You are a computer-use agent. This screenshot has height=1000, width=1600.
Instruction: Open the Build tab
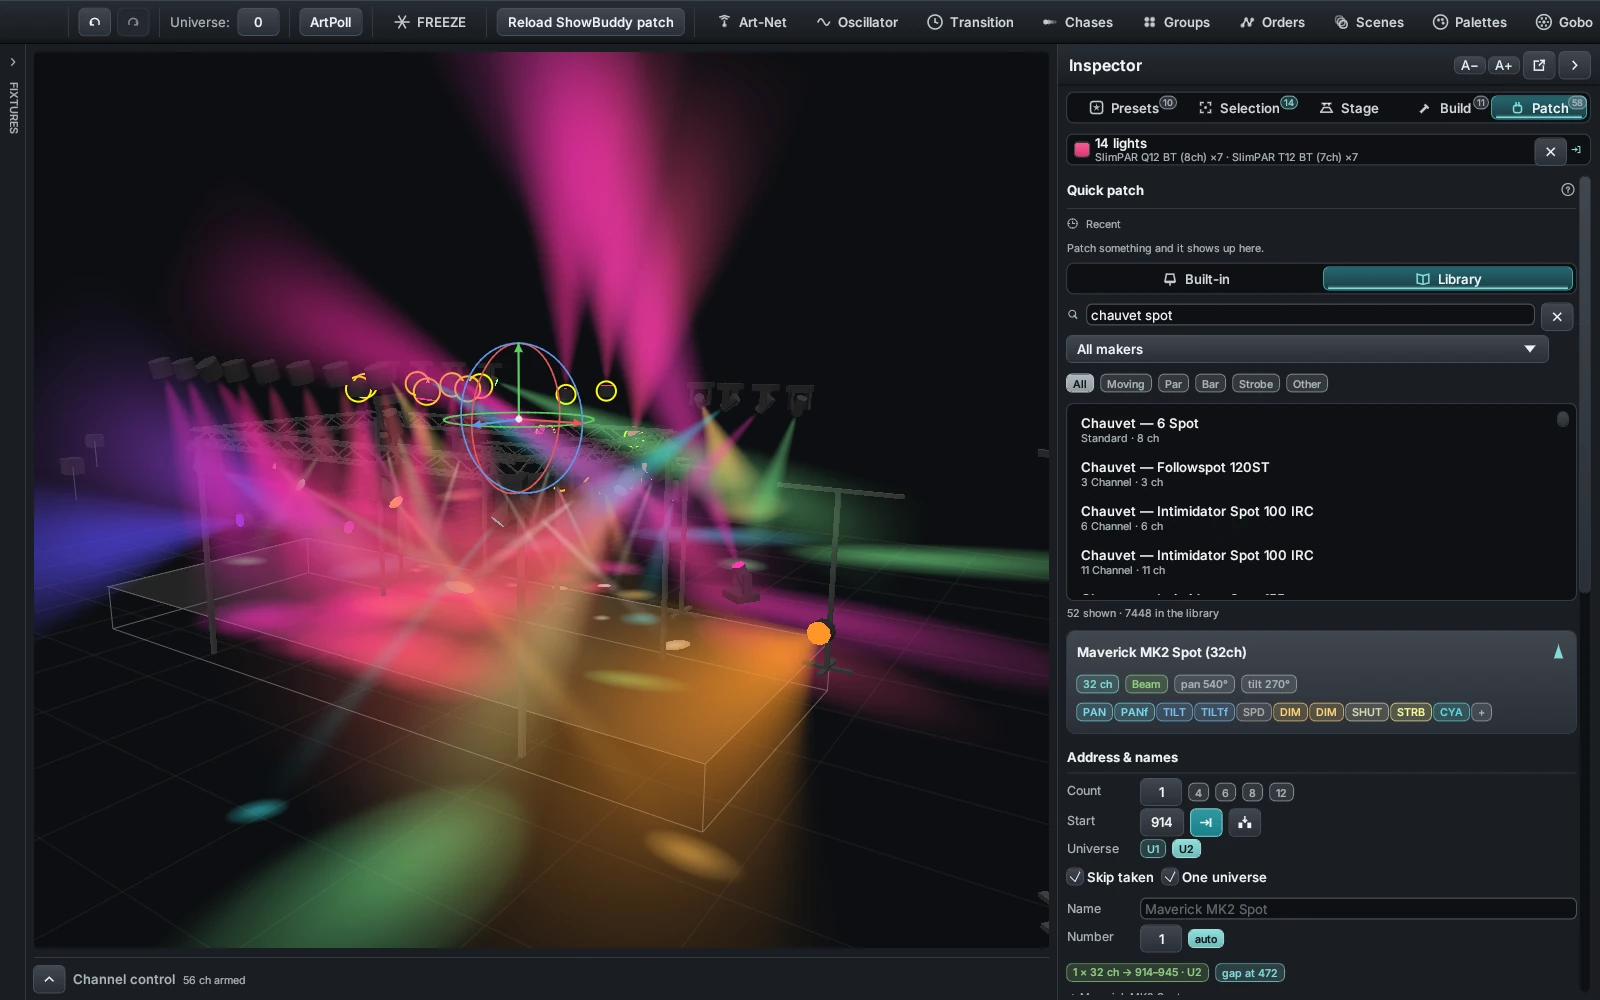1452,107
